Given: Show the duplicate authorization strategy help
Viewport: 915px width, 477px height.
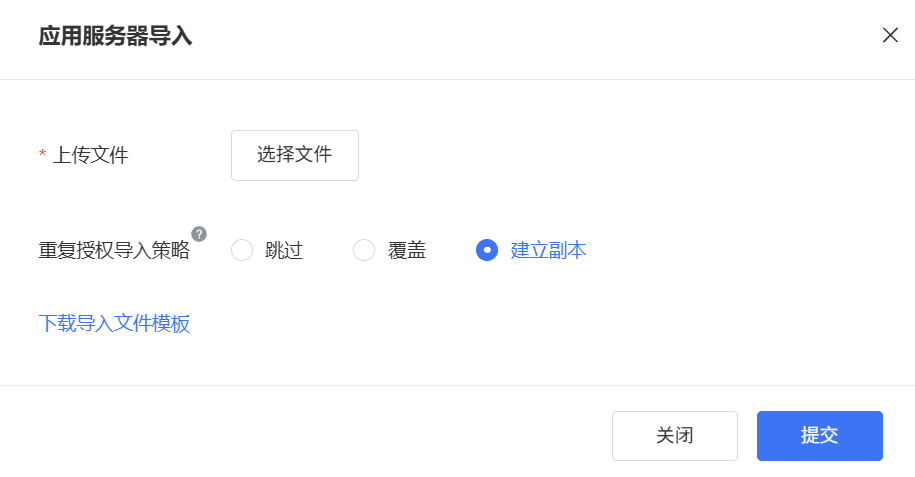Looking at the screenshot, I should [x=199, y=234].
